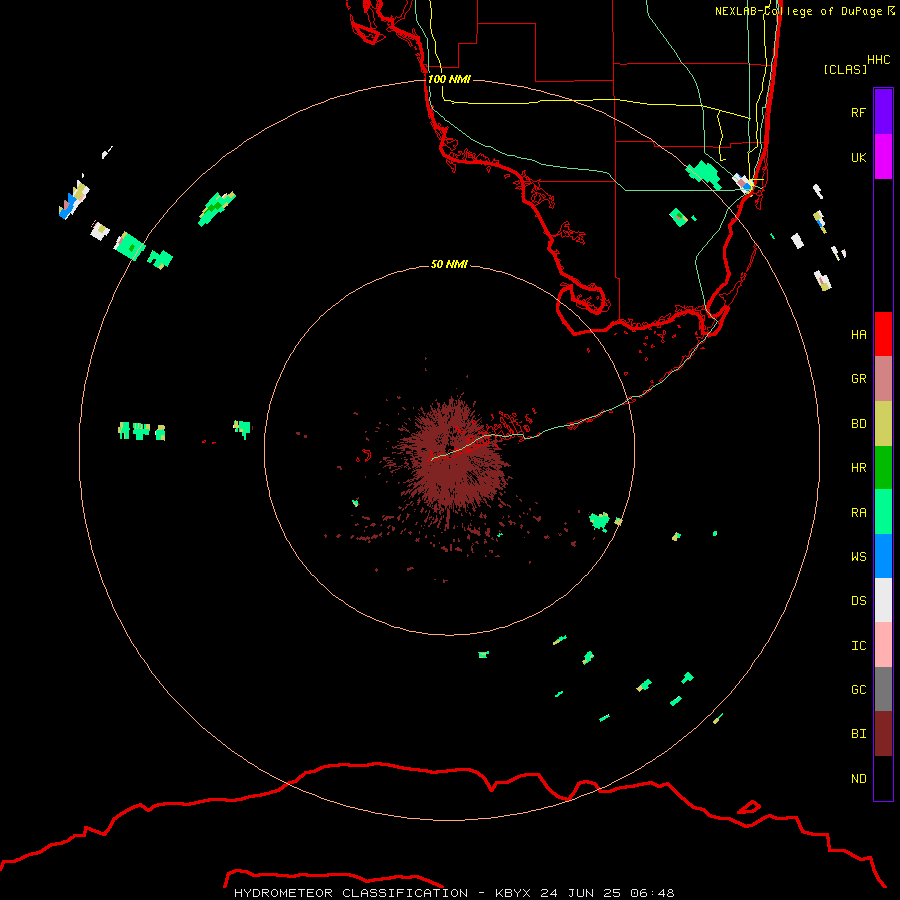Click the HA legend label
Image resolution: width=900 pixels, height=900 pixels.
858,335
